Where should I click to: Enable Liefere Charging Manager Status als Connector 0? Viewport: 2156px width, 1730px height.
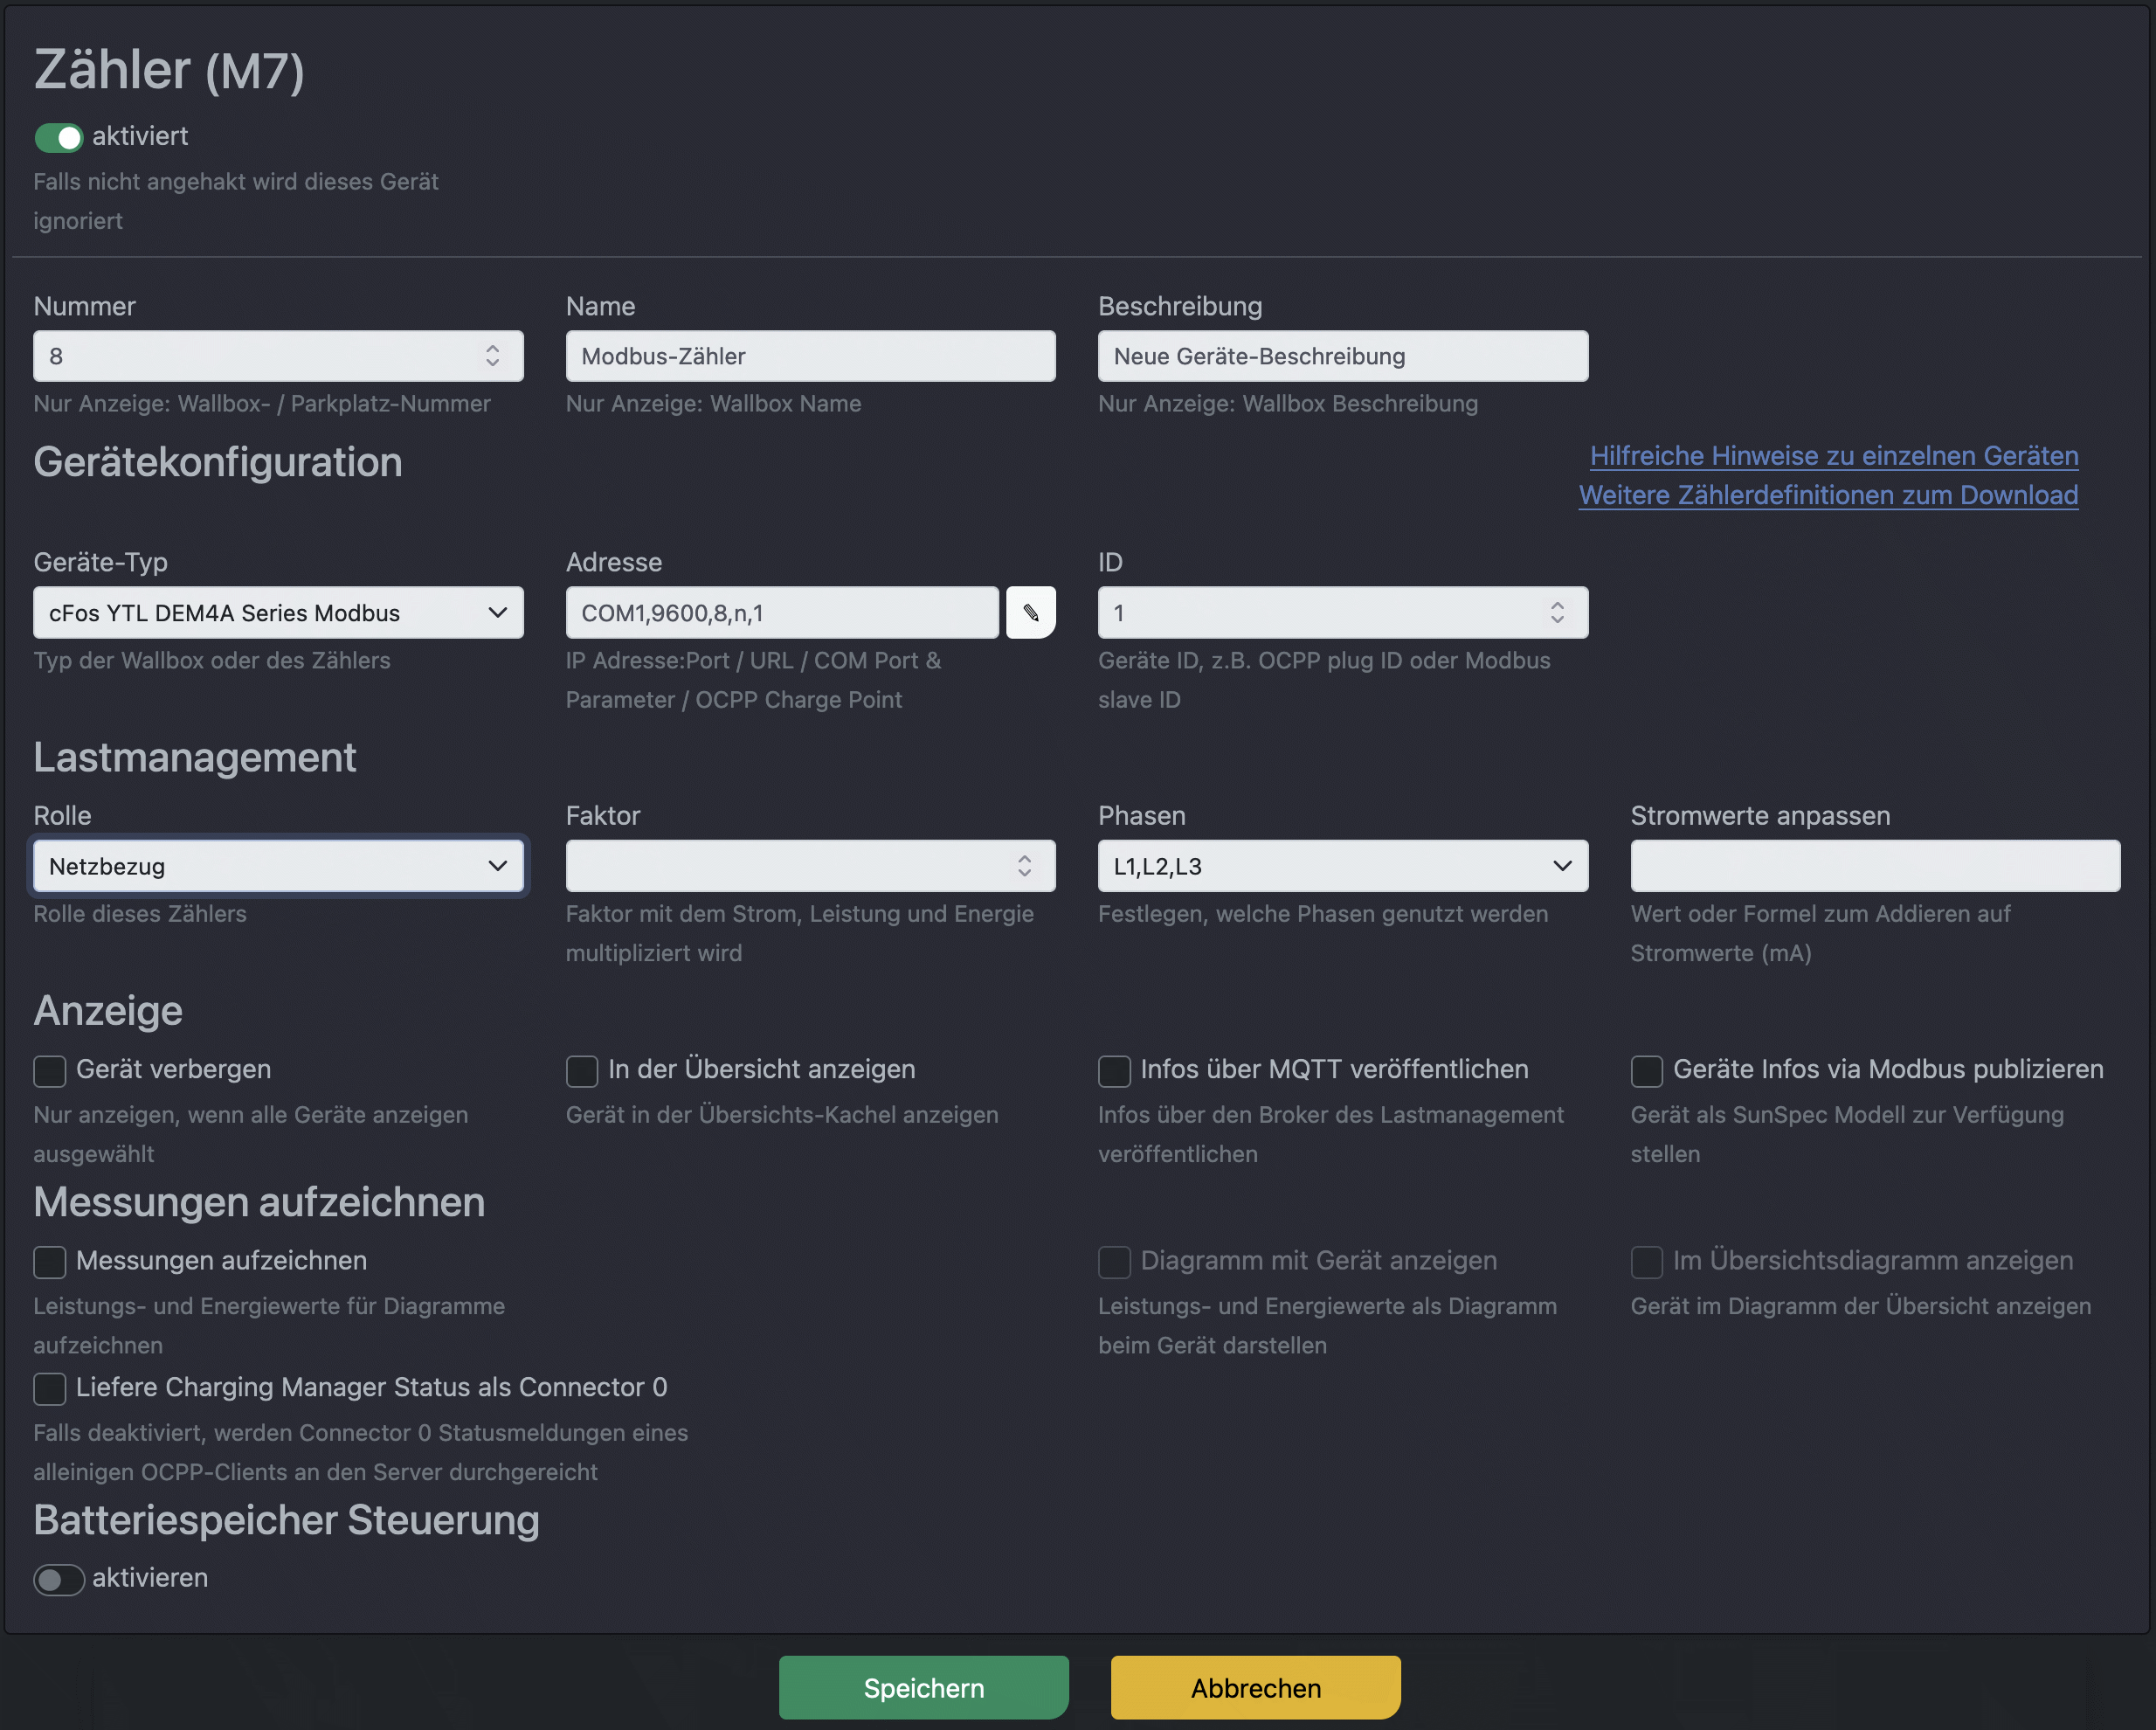pyautogui.click(x=49, y=1388)
